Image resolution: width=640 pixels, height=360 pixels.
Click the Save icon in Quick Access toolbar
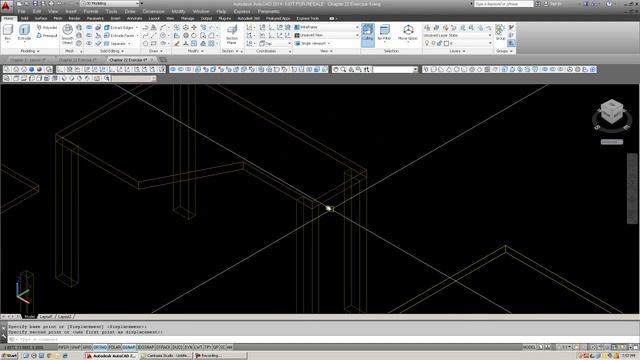[35, 3]
